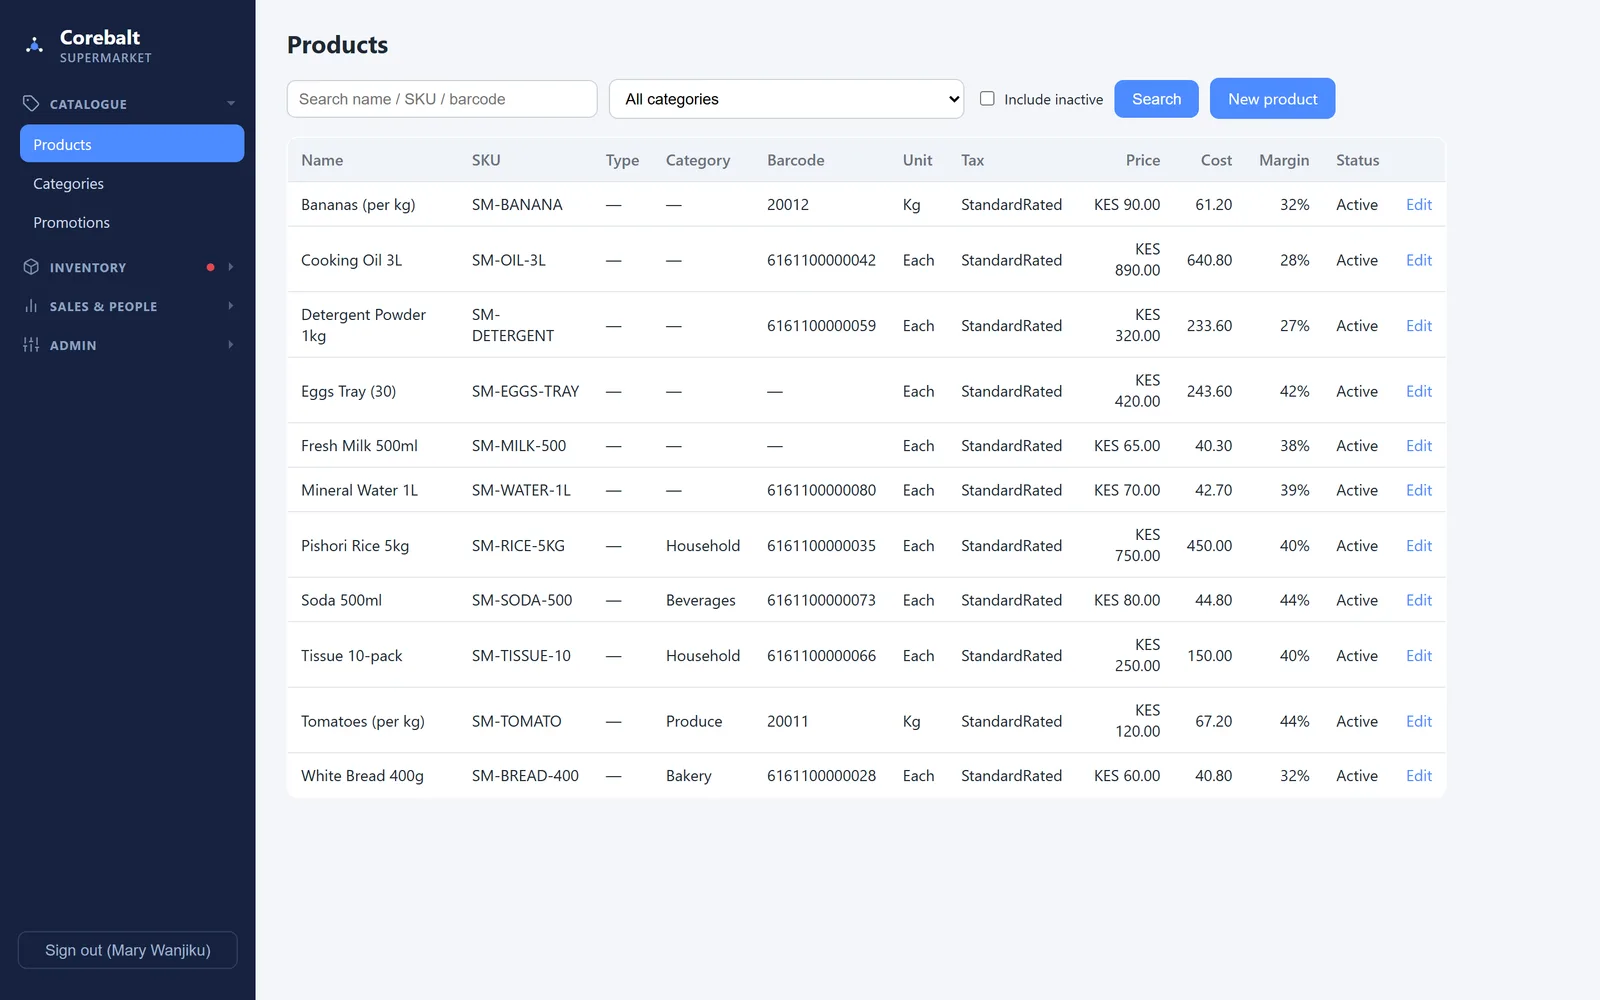Toggle the Include inactive checkbox

[987, 98]
